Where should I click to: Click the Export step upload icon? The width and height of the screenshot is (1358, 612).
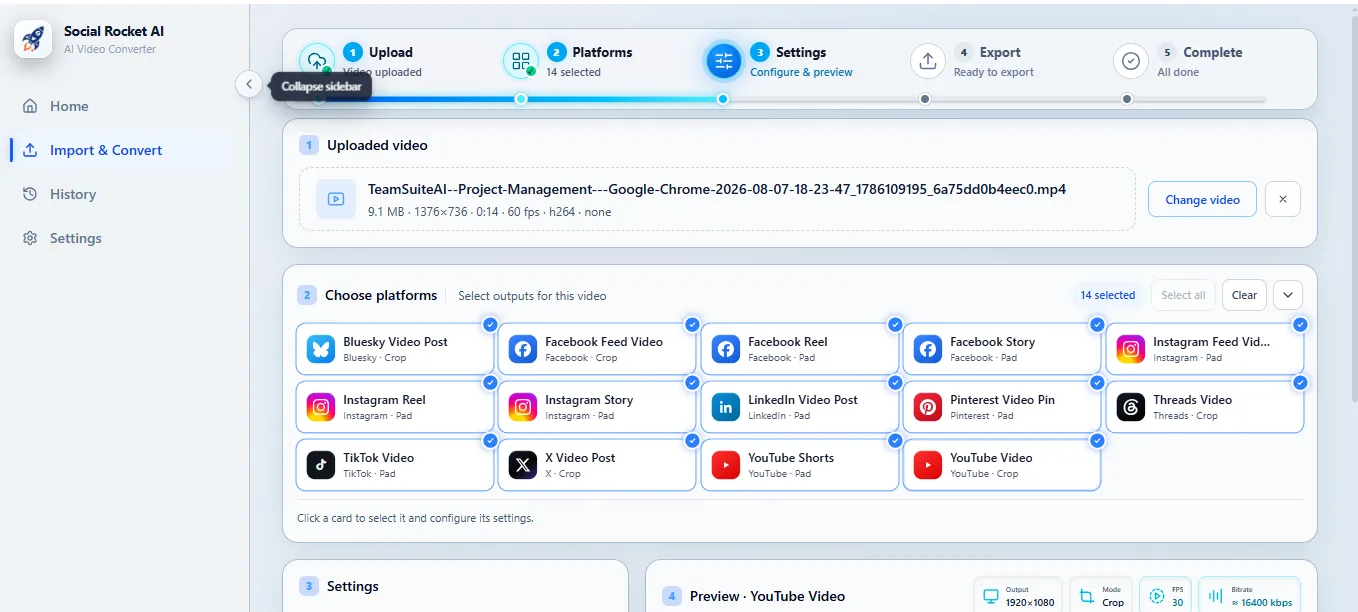tap(928, 61)
